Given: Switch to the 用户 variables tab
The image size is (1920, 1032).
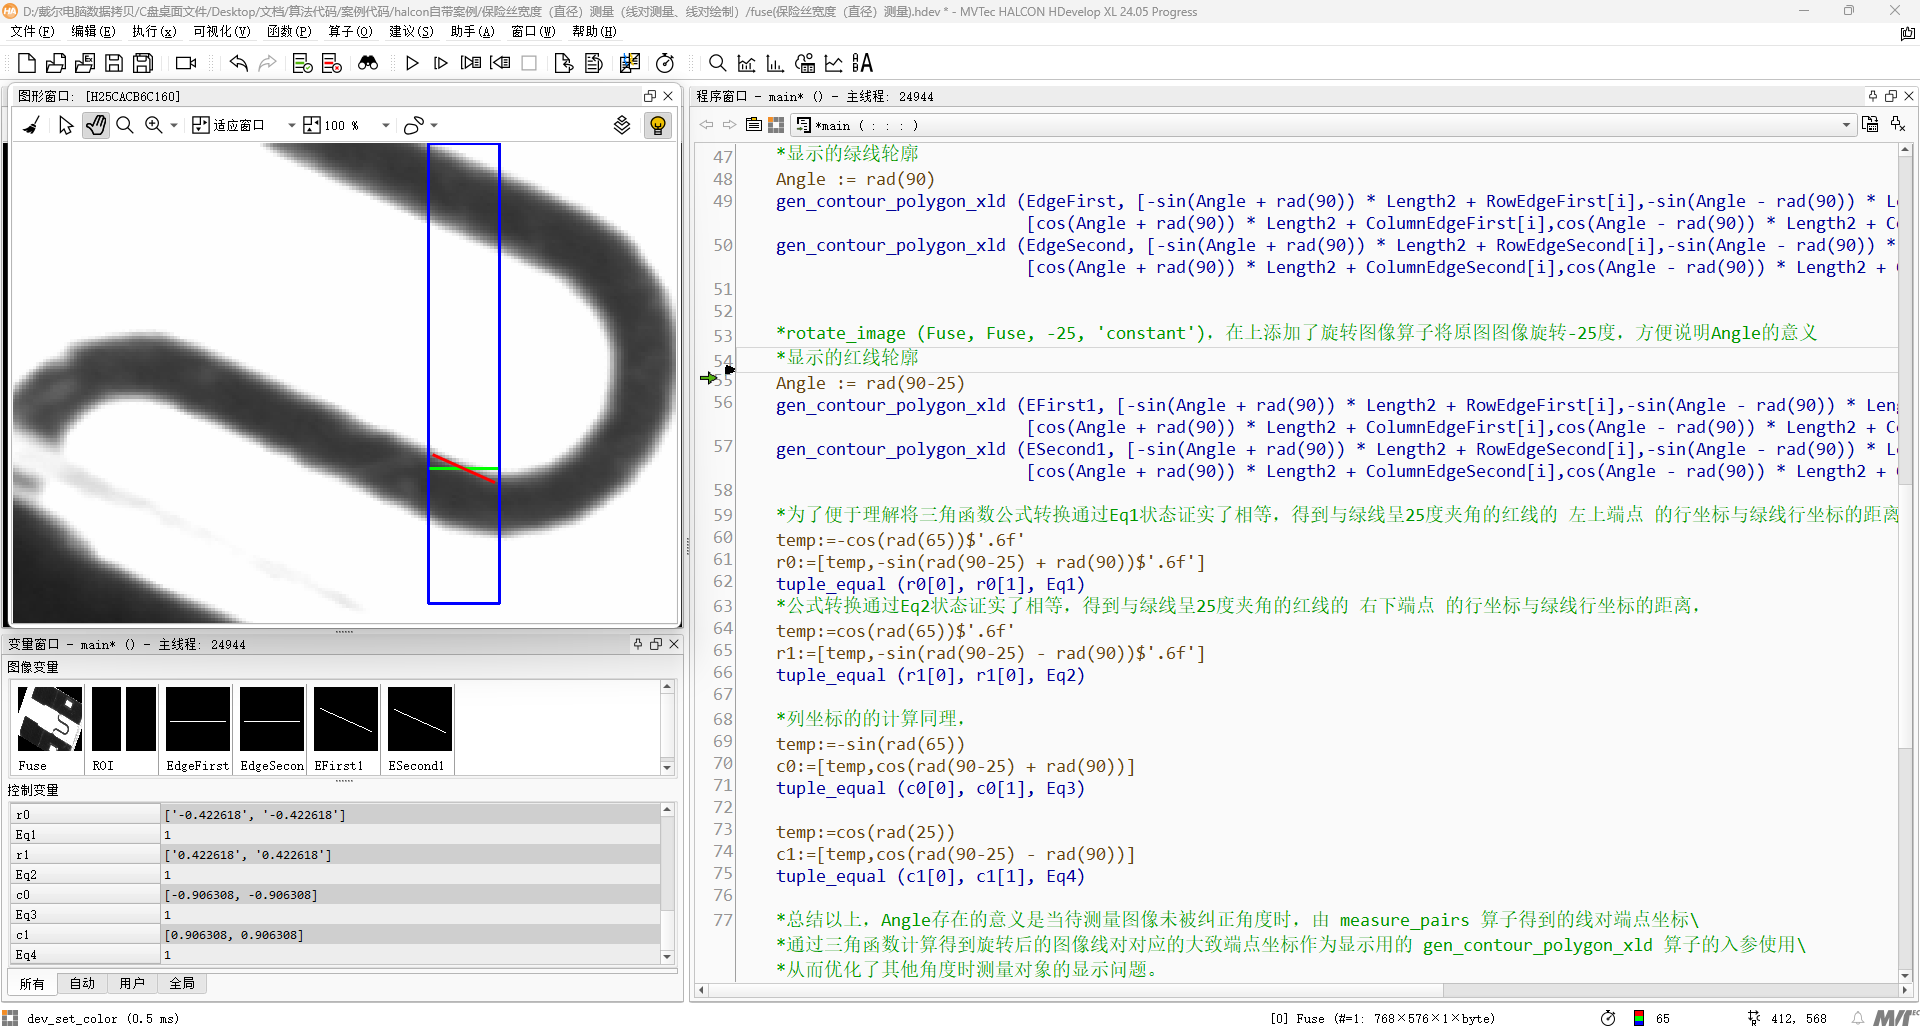Looking at the screenshot, I should [132, 983].
